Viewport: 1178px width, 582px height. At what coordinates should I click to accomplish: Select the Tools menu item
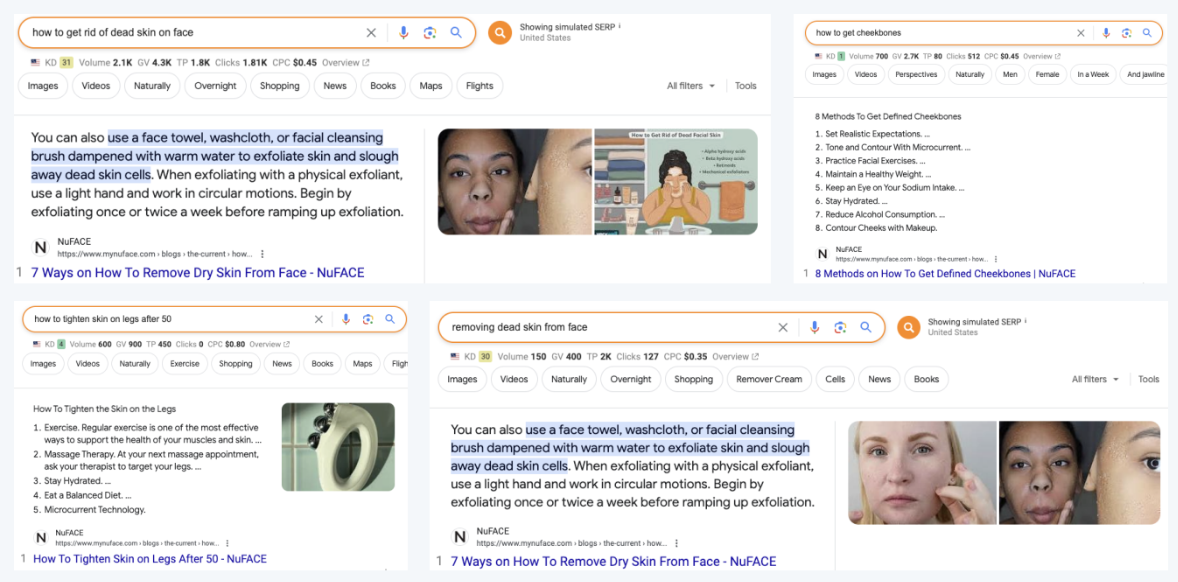(745, 86)
